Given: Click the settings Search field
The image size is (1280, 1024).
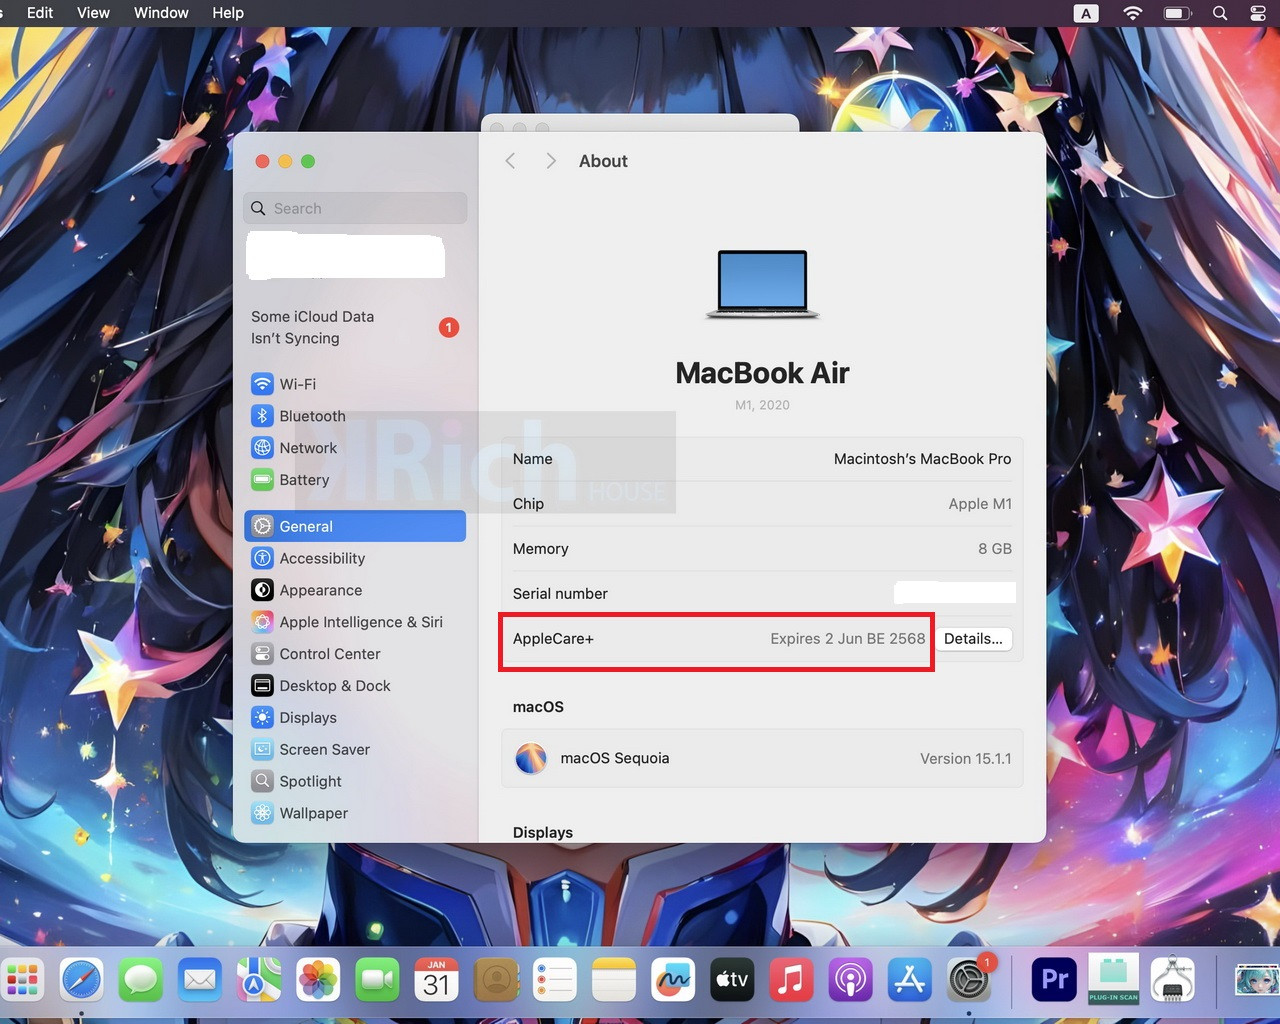Looking at the screenshot, I should [355, 208].
